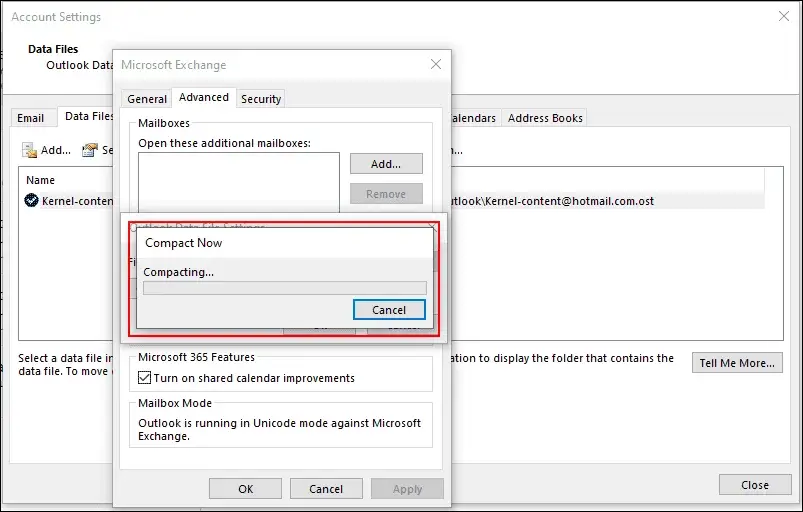The height and width of the screenshot is (512, 803).
Task: Click Tell Me More... button
Action: pyautogui.click(x=737, y=363)
